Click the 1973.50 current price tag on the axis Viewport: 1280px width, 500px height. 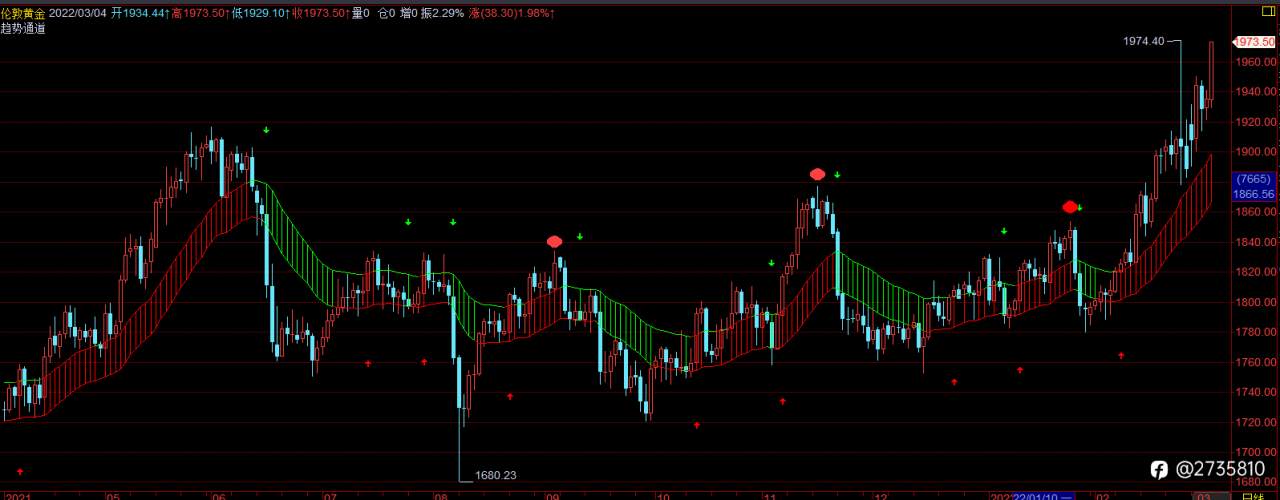point(1254,42)
